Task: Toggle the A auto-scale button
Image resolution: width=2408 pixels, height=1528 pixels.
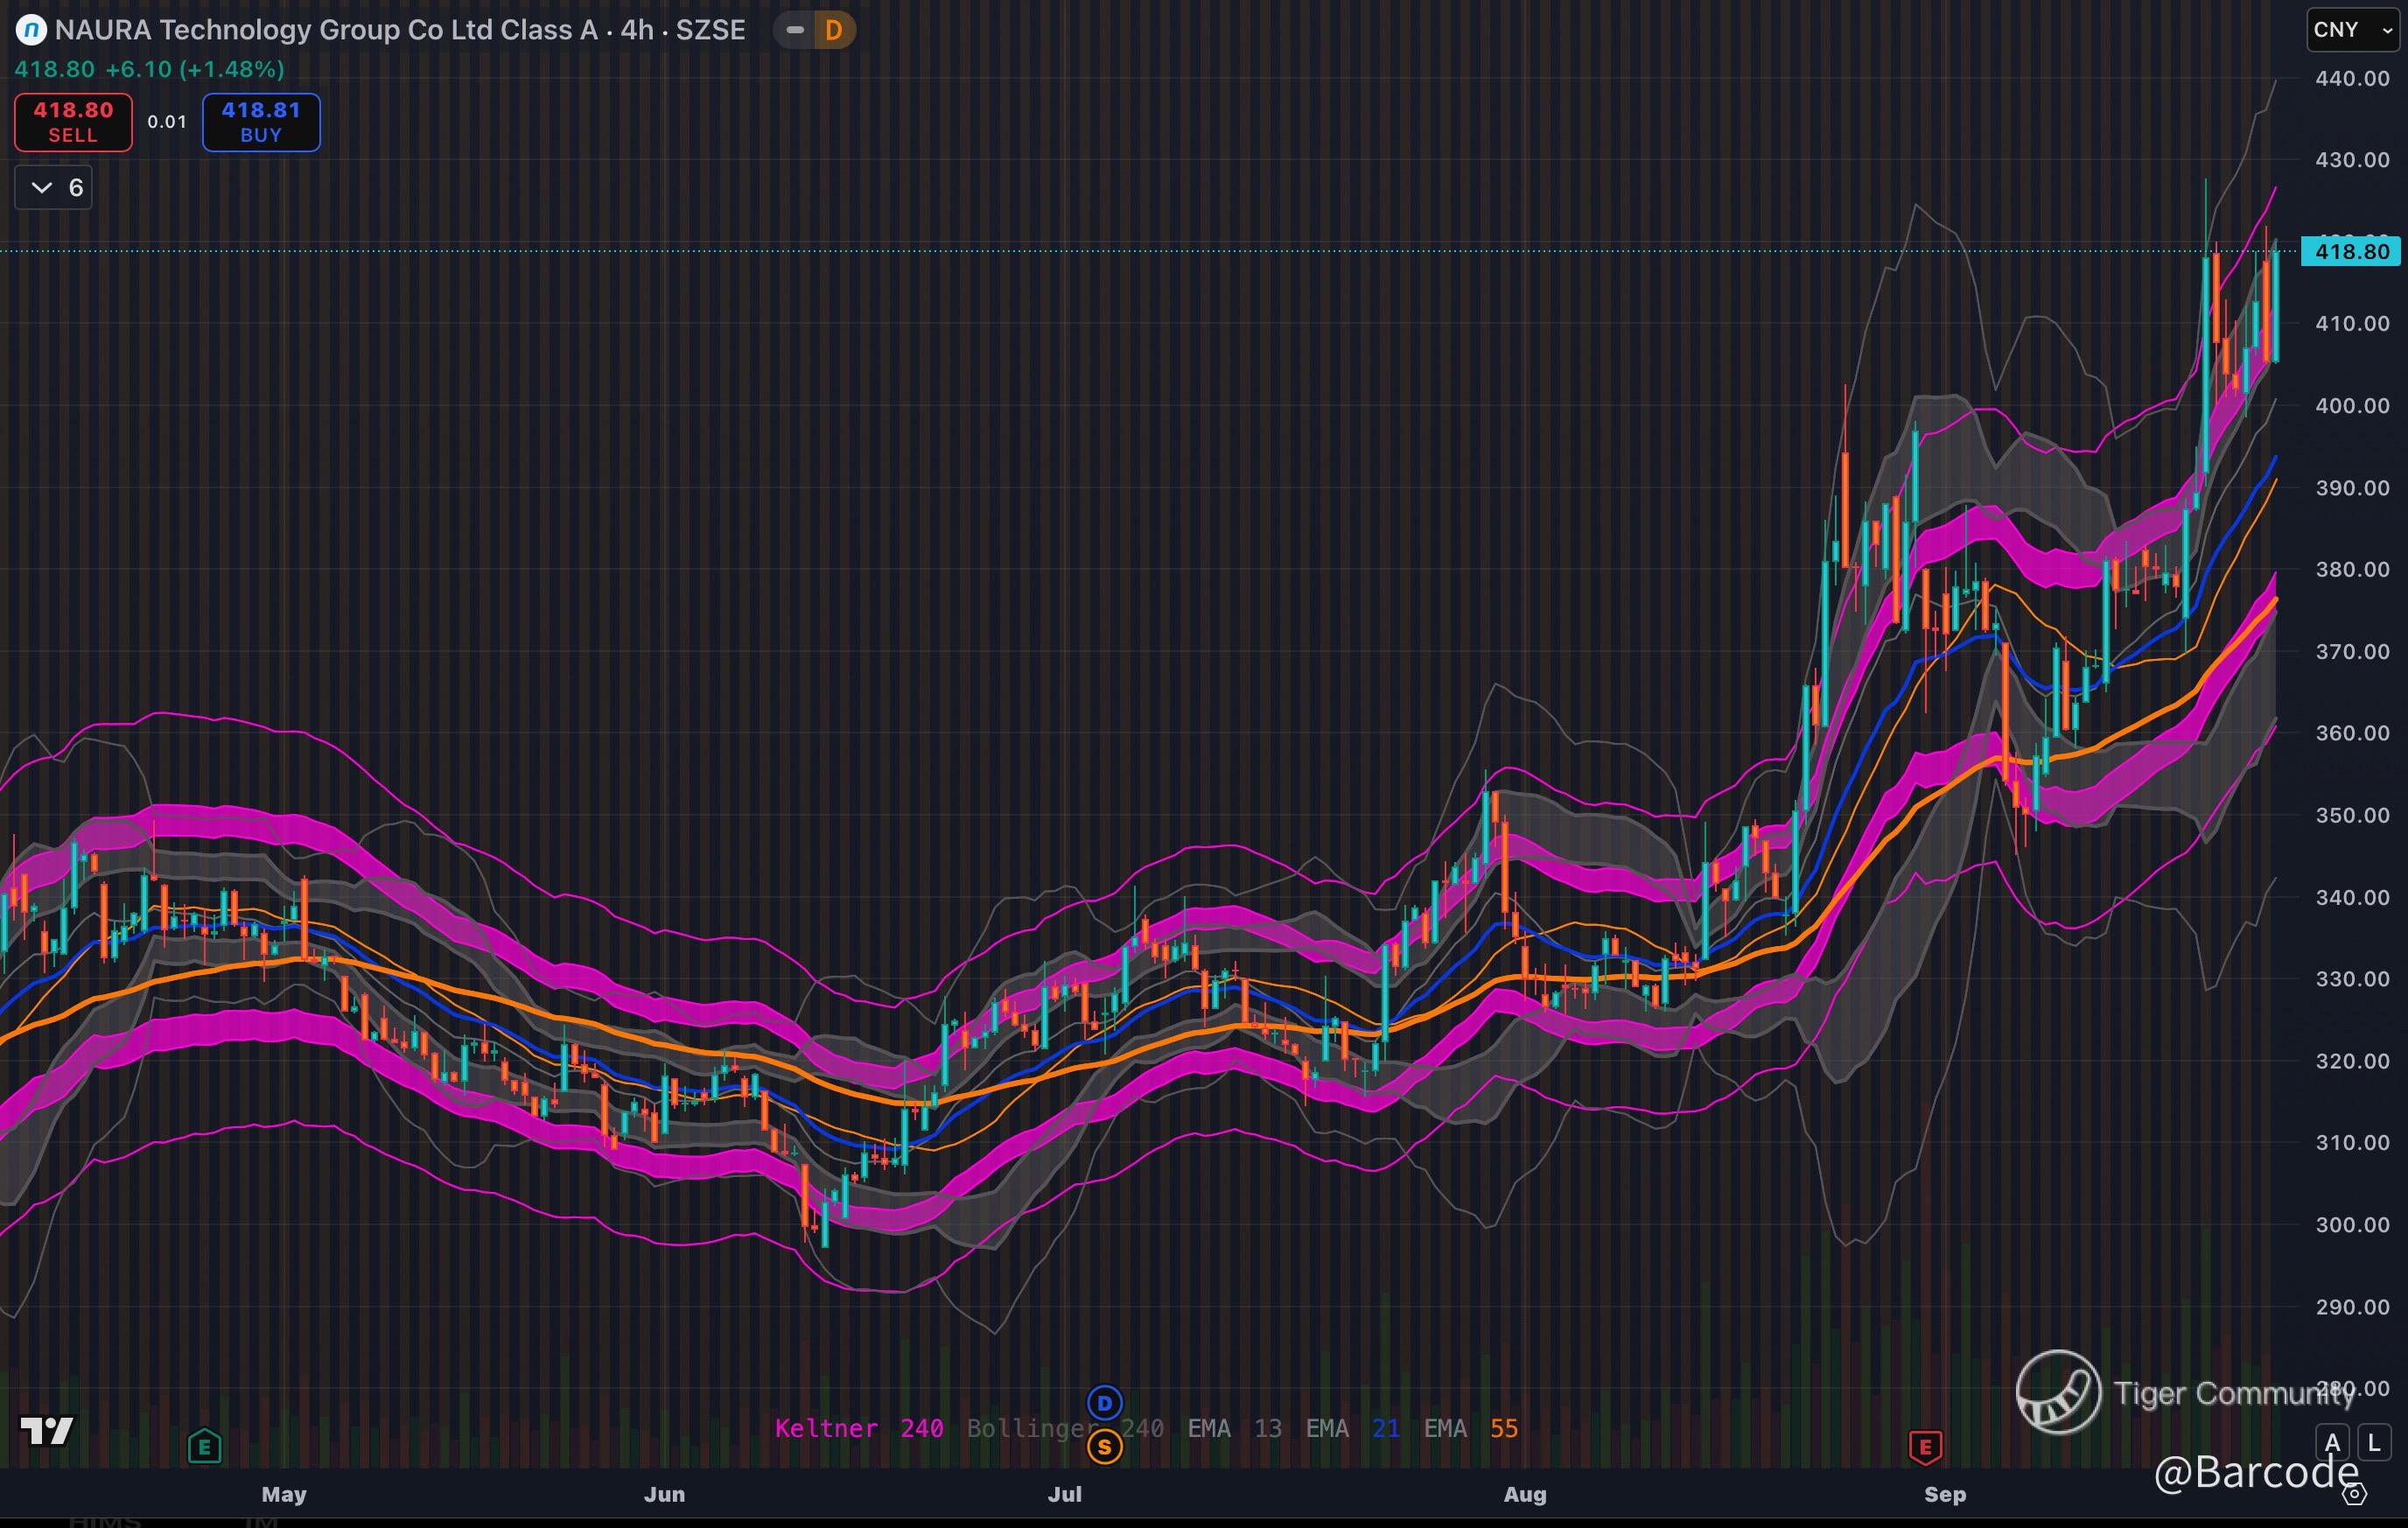Action: pyautogui.click(x=2332, y=1443)
